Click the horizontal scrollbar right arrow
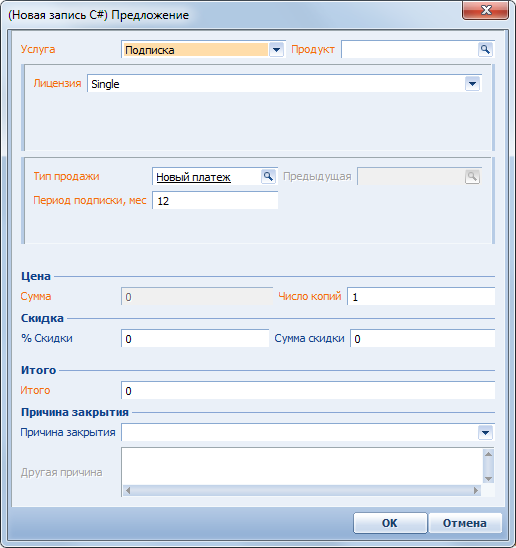This screenshot has height=548, width=516. 476,490
